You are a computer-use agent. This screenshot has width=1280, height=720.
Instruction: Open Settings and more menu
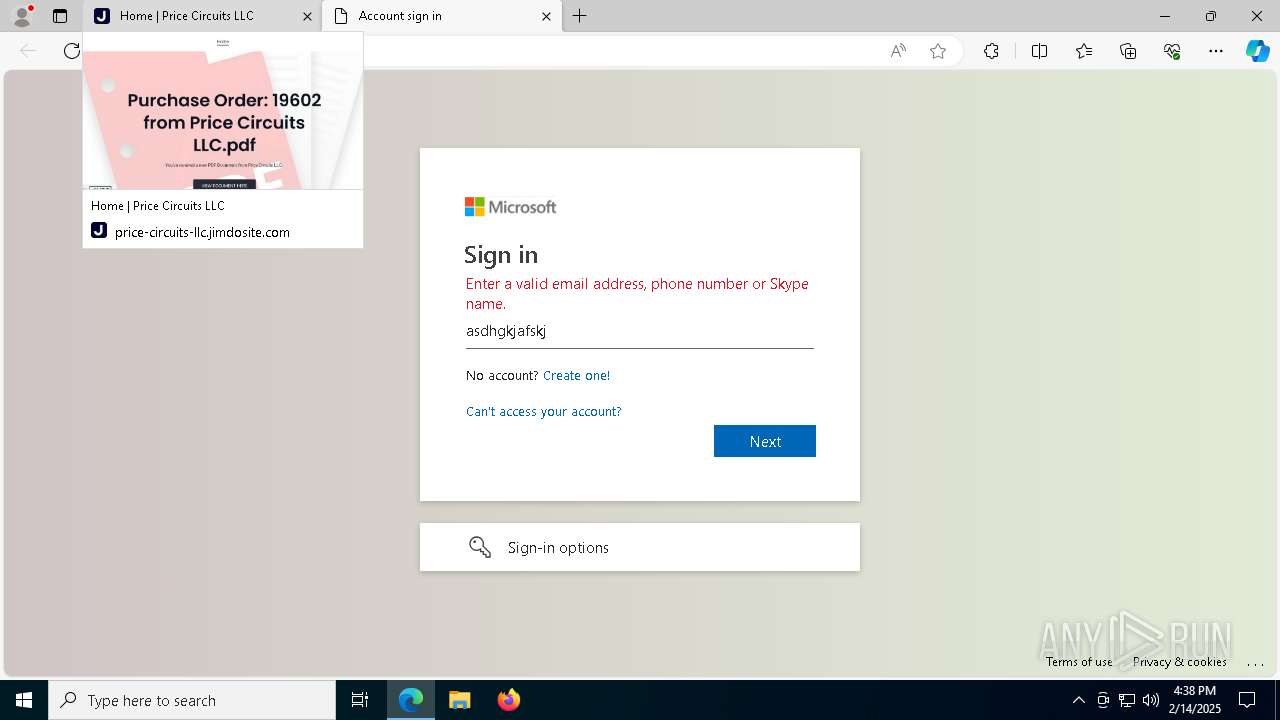pos(1216,51)
